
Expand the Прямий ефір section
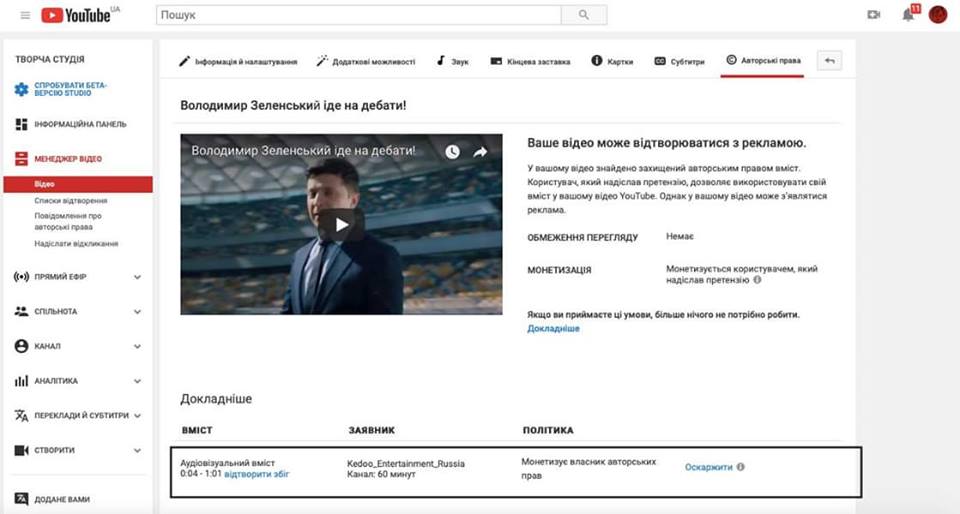[137, 277]
